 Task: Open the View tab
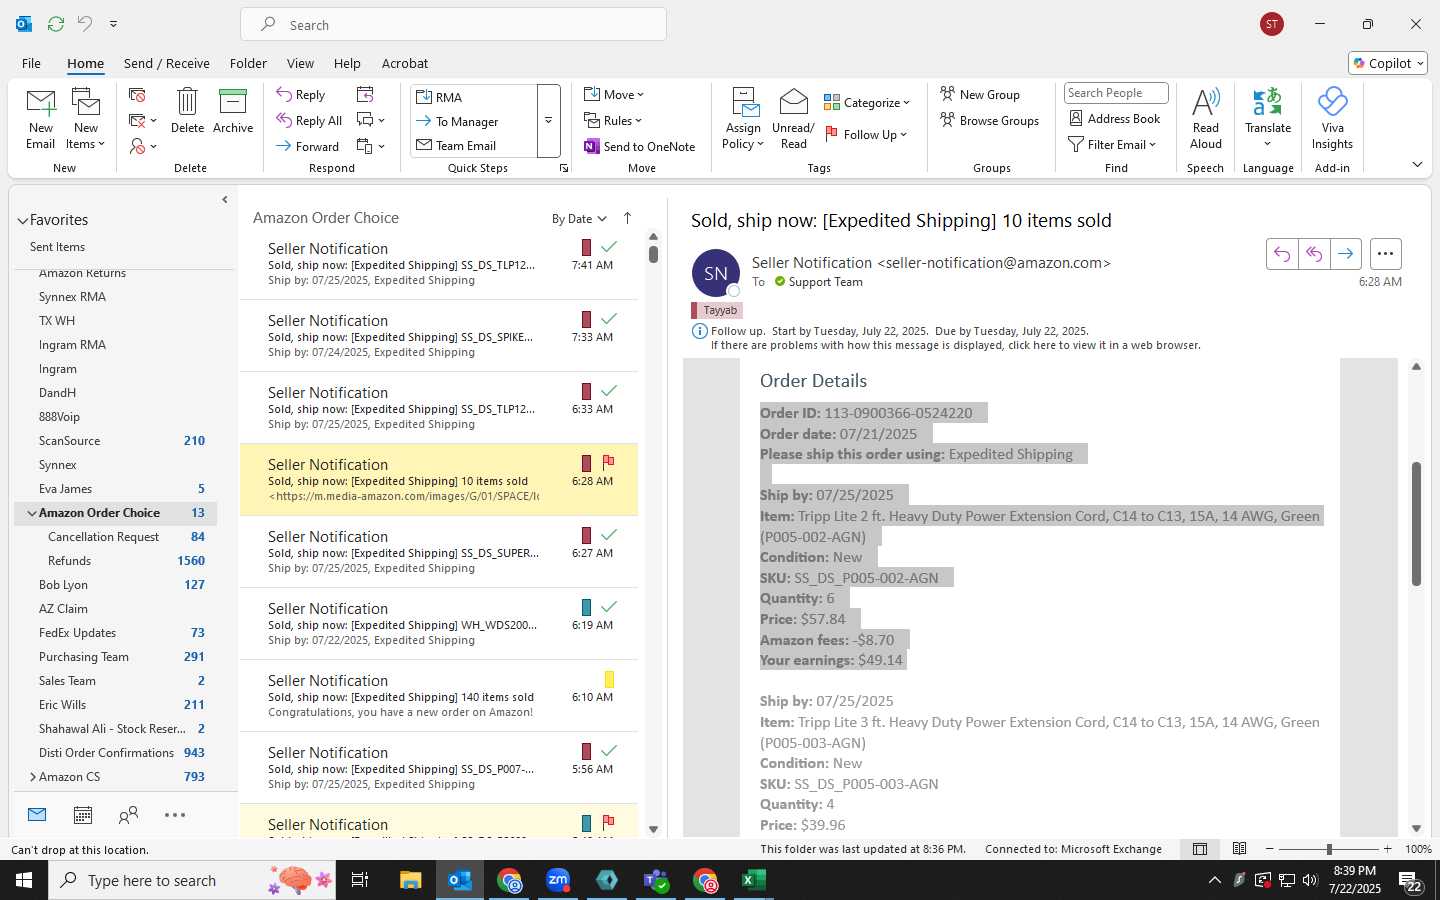(x=300, y=63)
